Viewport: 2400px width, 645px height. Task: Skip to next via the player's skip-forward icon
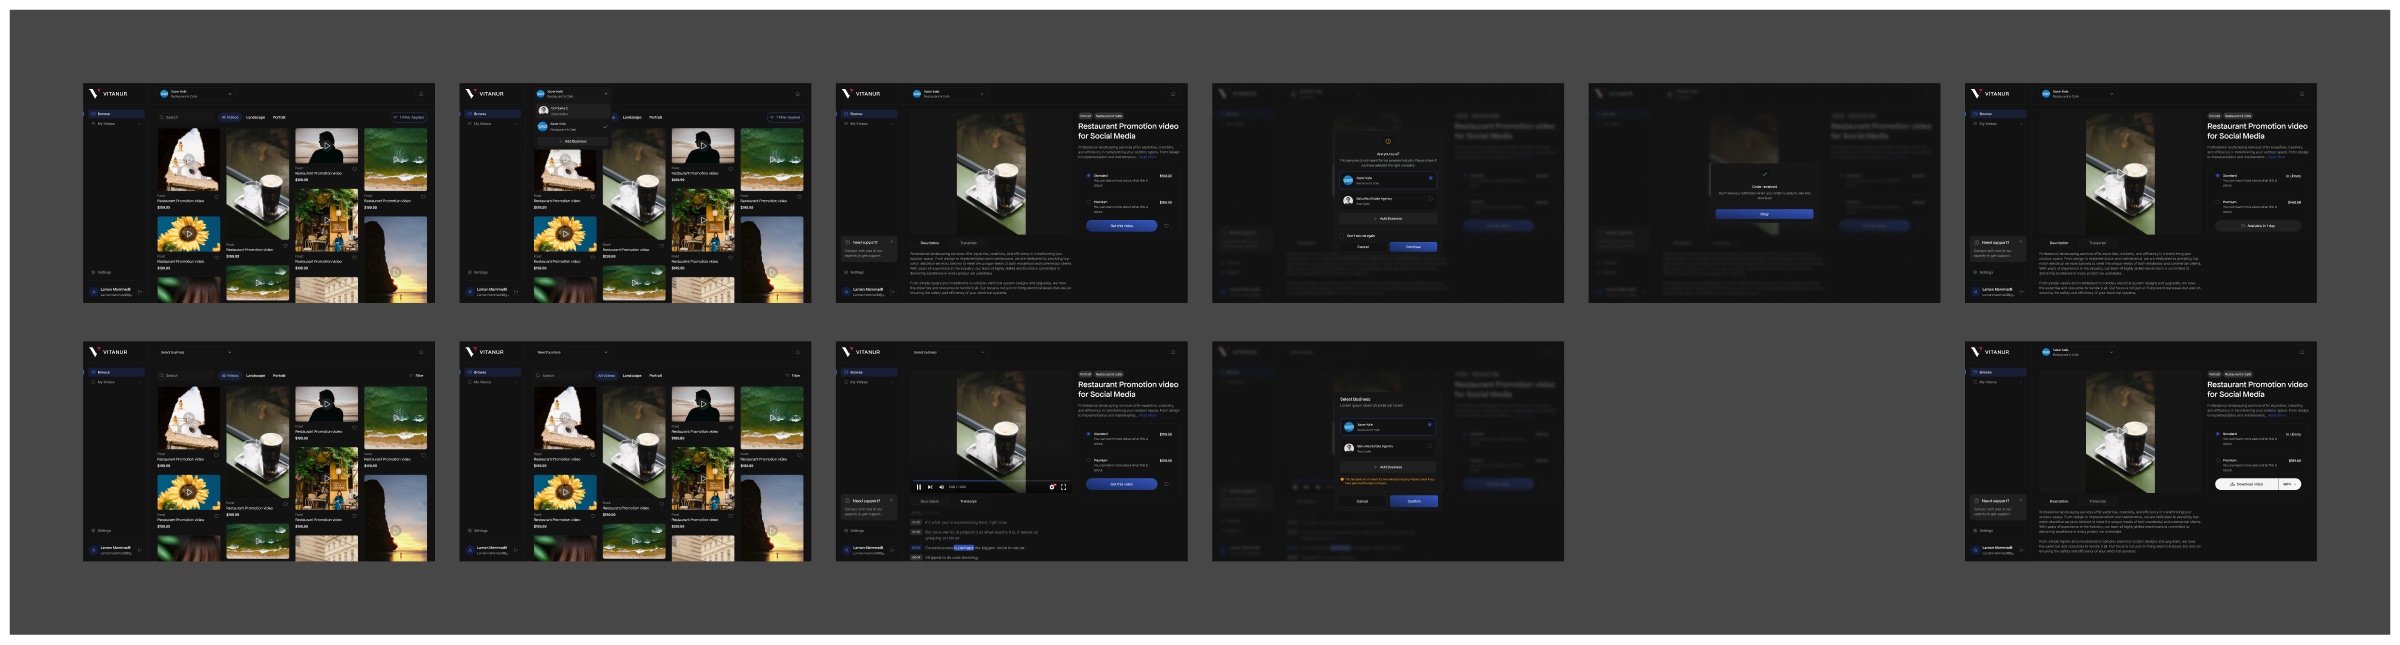tap(930, 487)
